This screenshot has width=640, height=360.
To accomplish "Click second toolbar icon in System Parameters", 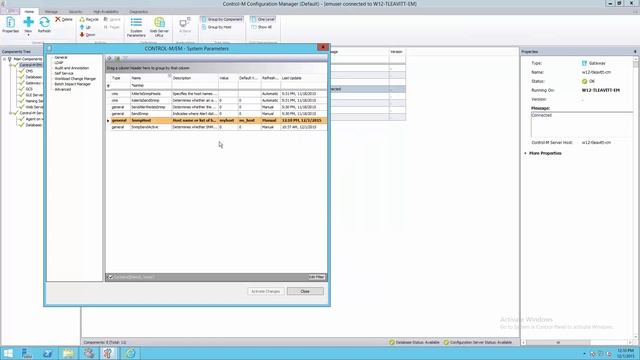I will [117, 59].
